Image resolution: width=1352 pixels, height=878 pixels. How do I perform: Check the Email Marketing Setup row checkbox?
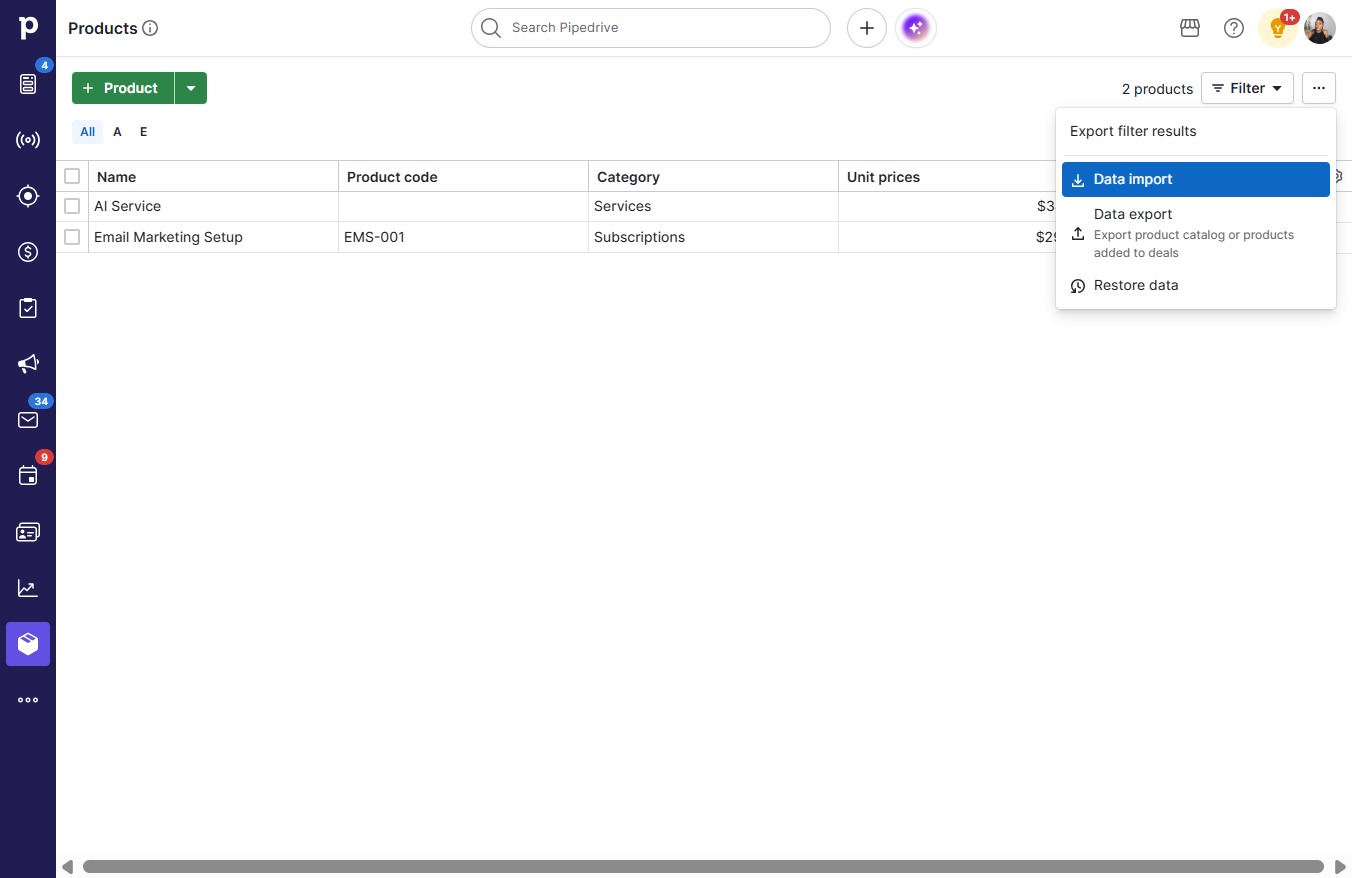coord(72,237)
